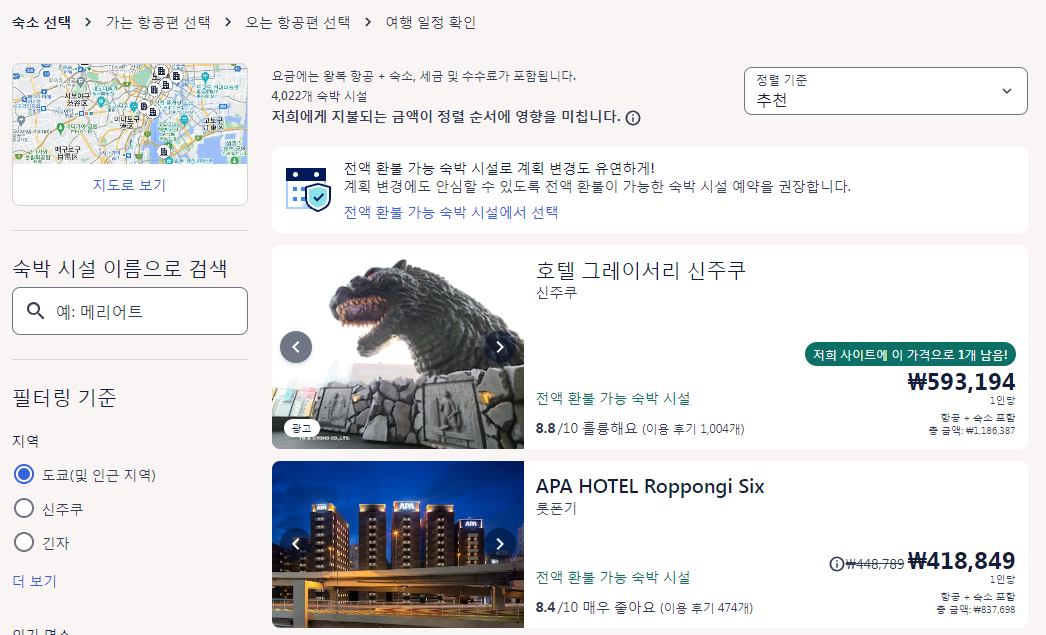Screen dimensions: 1046x635
Task: Show previous photo of 호텔 그레이서리 신주쿠
Action: coord(296,347)
